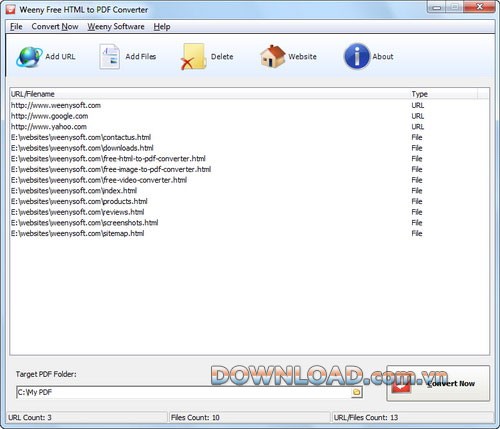Click the Add URL toolbar label

point(60,57)
